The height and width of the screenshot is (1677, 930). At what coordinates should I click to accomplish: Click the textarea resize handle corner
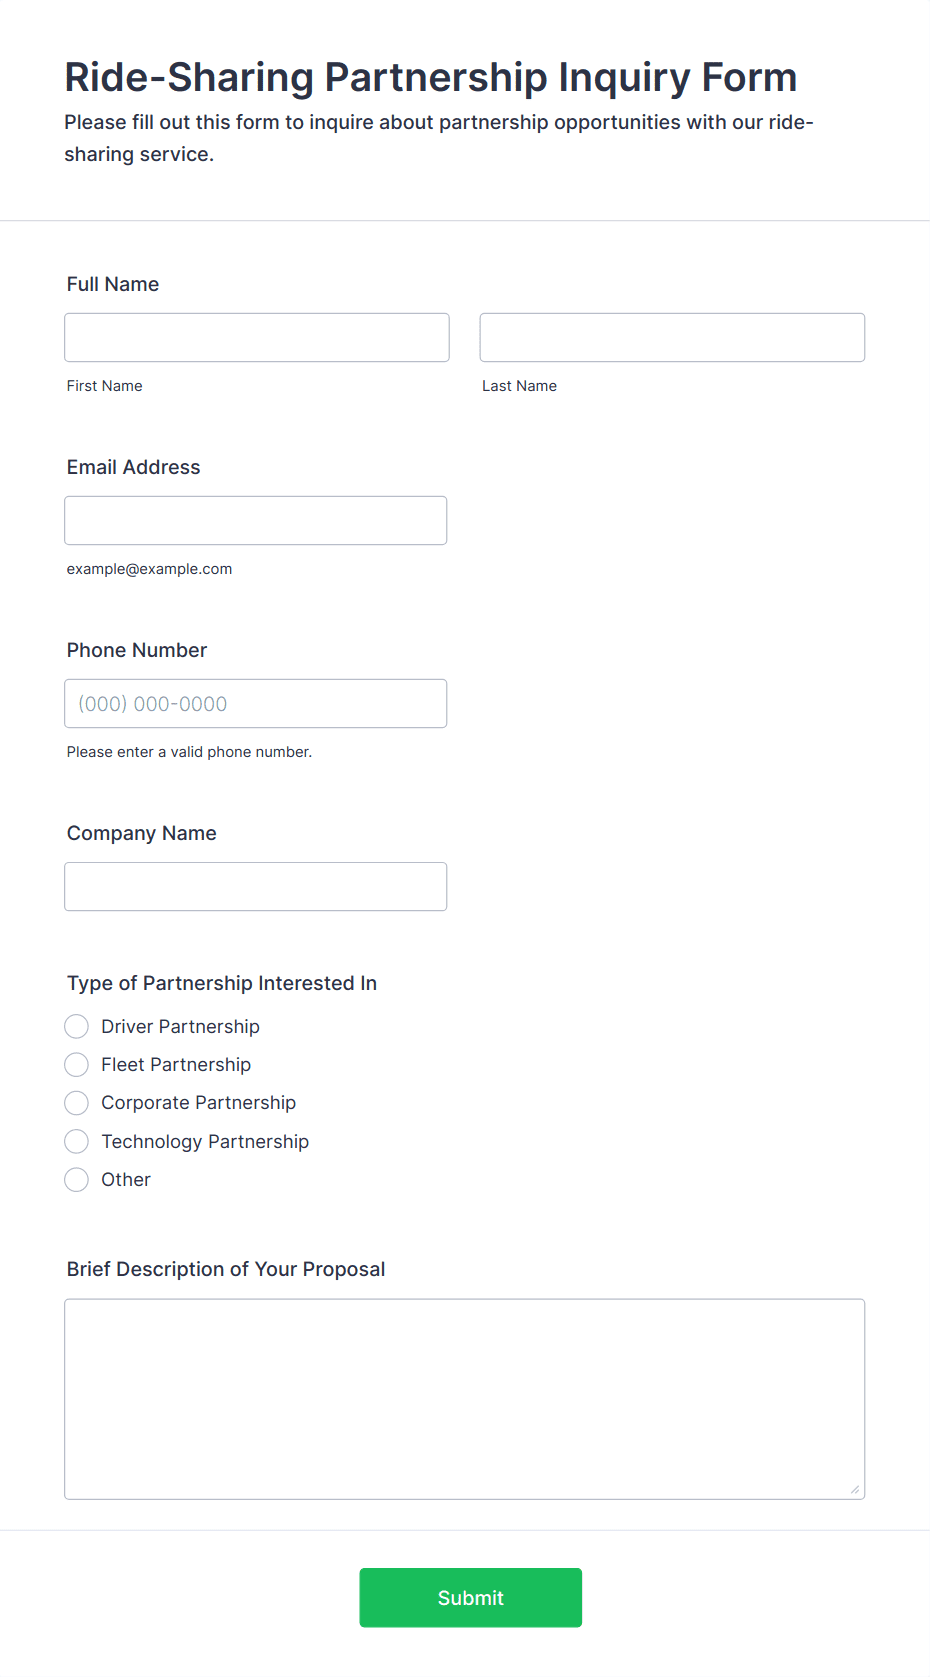(855, 1489)
